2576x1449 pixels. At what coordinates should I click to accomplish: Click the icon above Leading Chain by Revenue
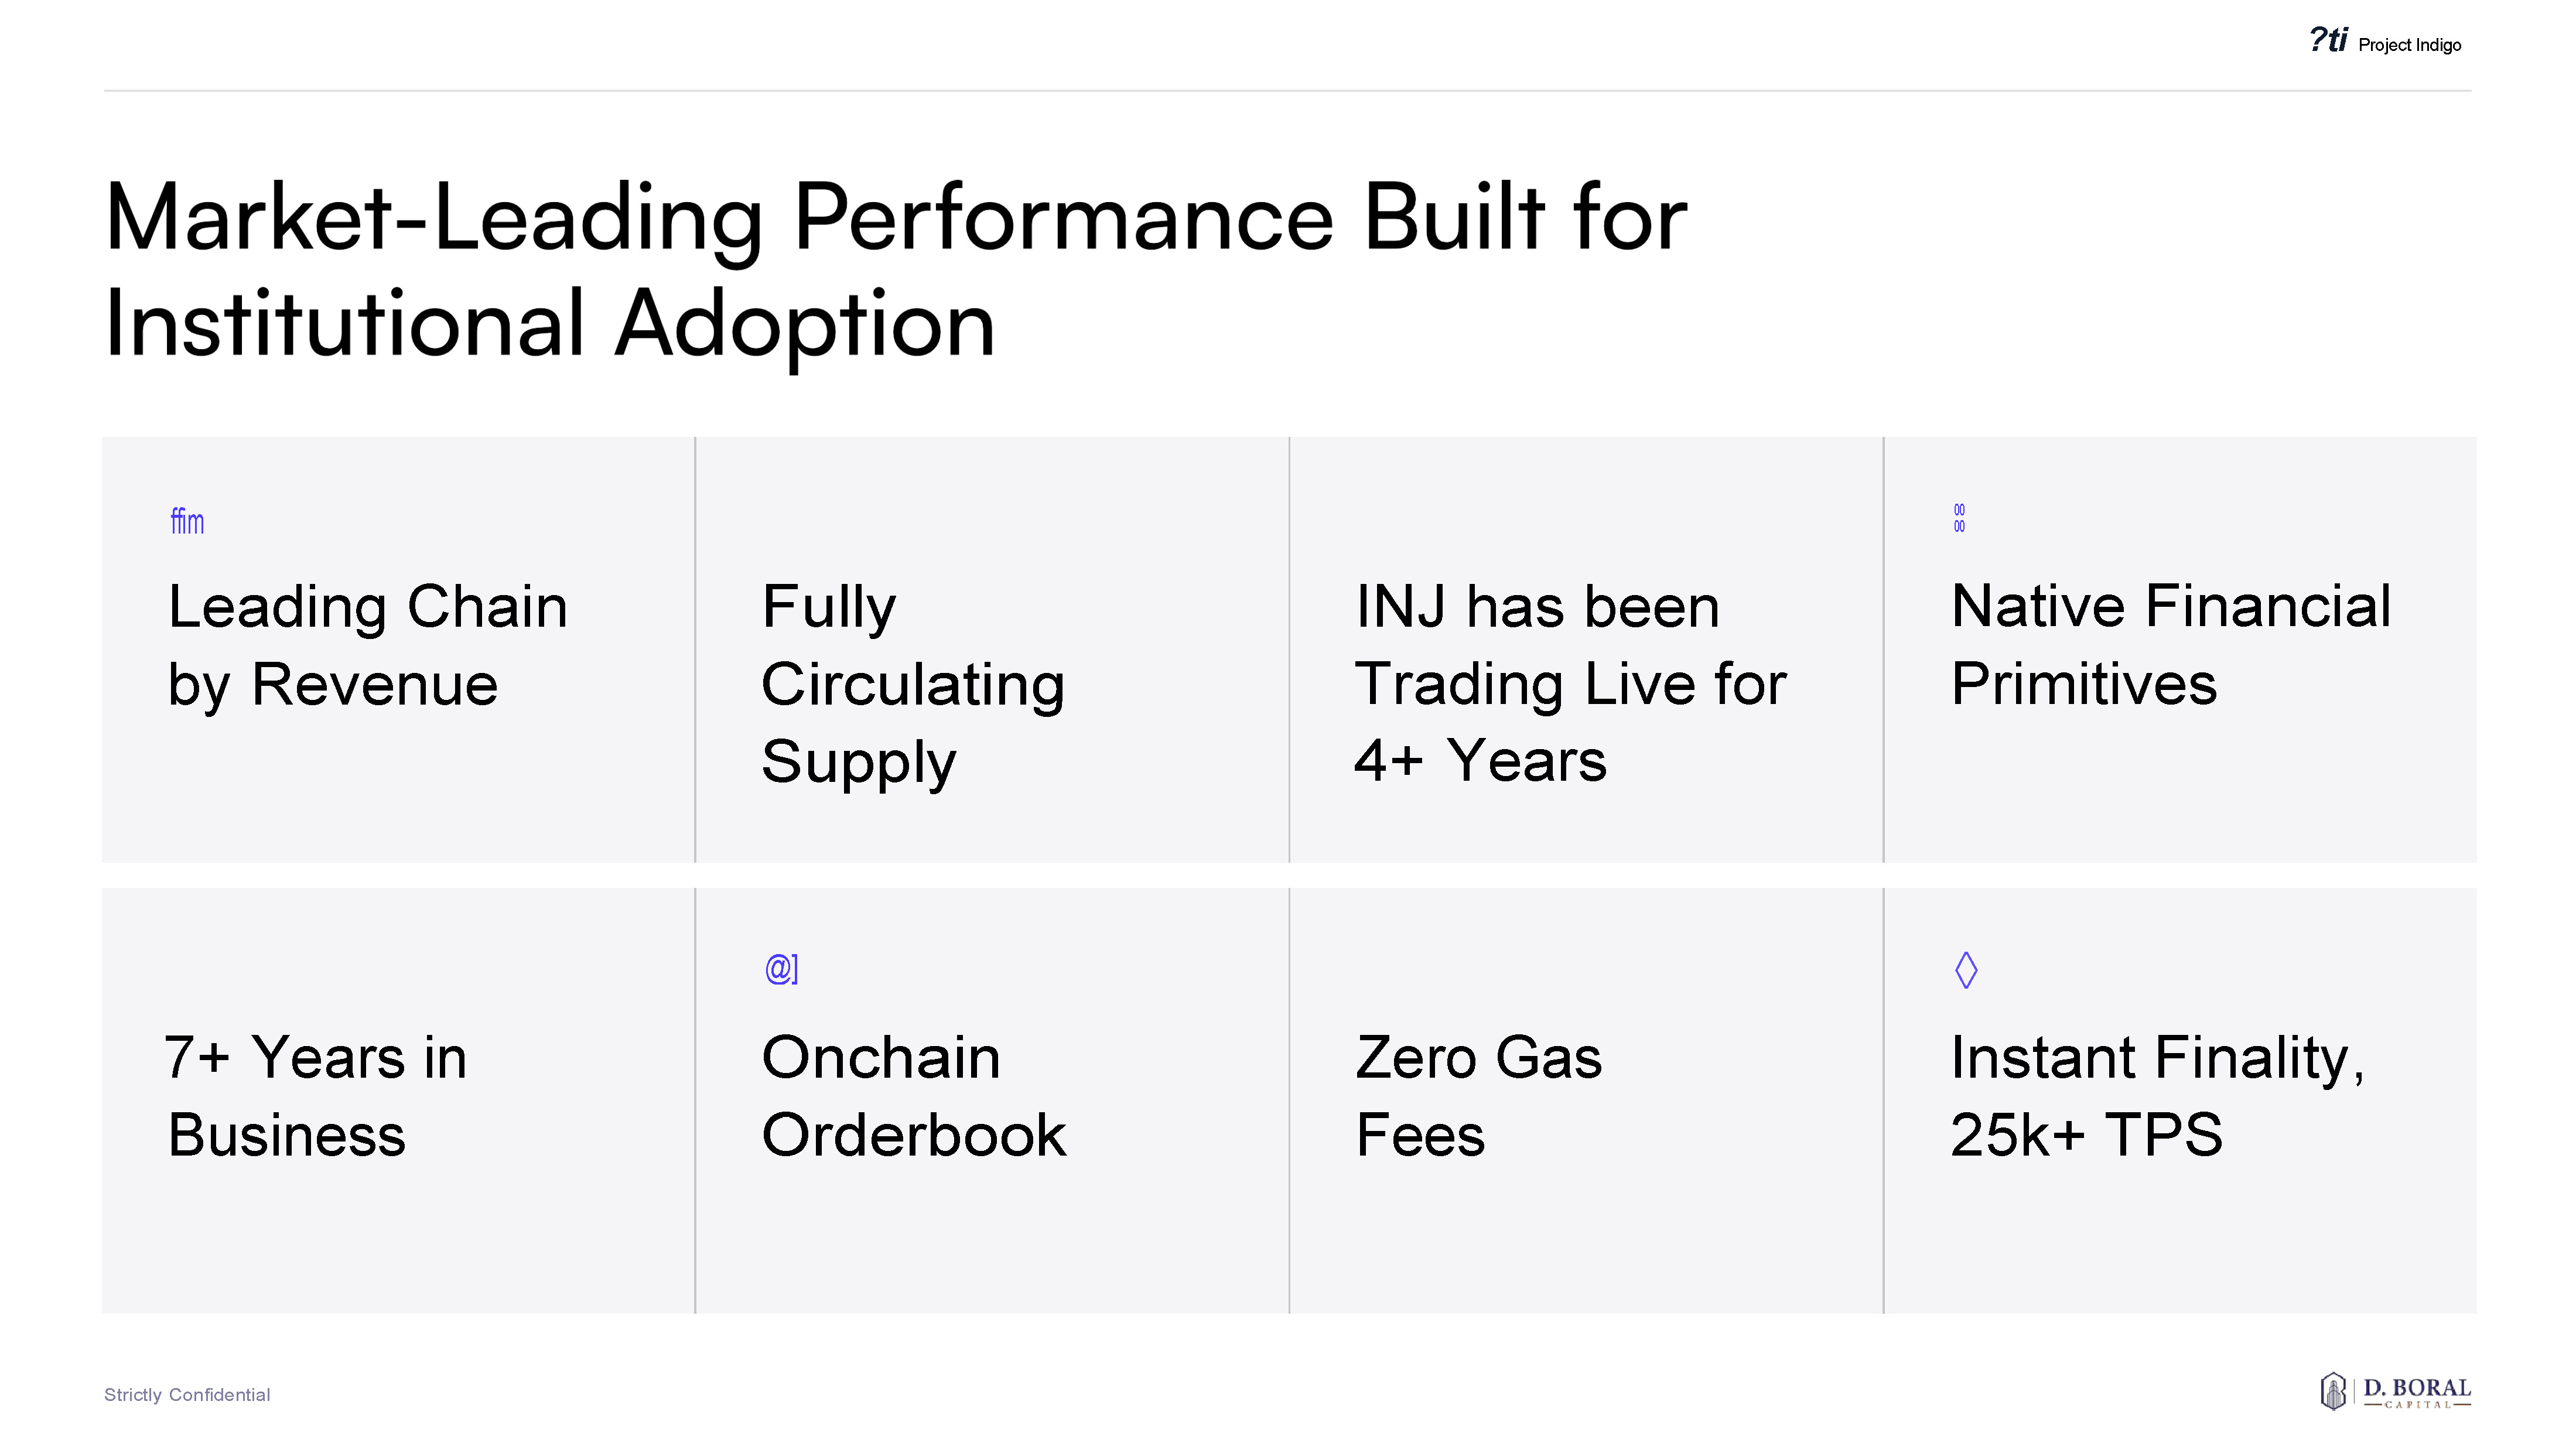(x=187, y=521)
